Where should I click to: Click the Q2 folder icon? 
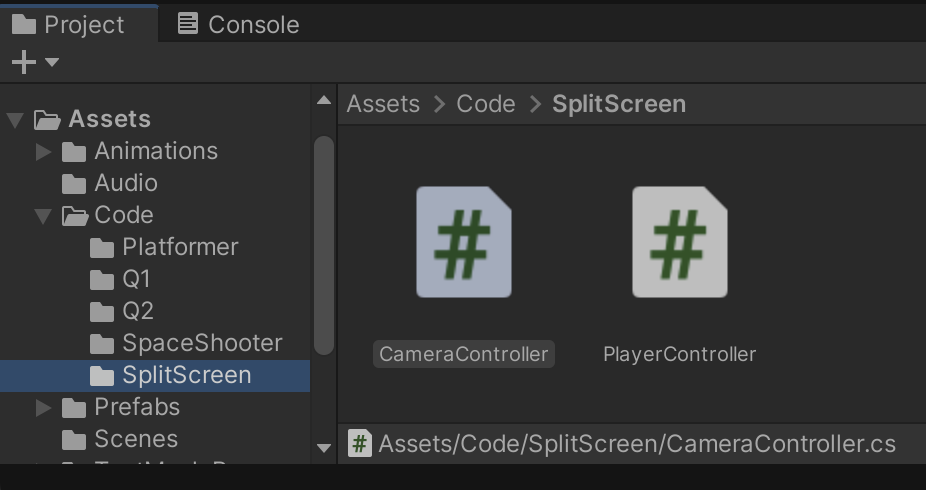click(102, 311)
